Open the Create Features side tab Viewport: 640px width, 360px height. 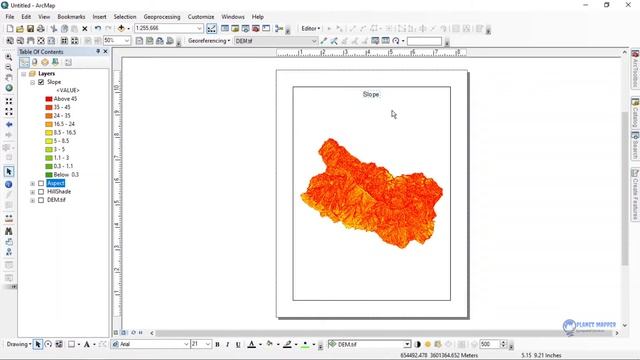coord(635,194)
